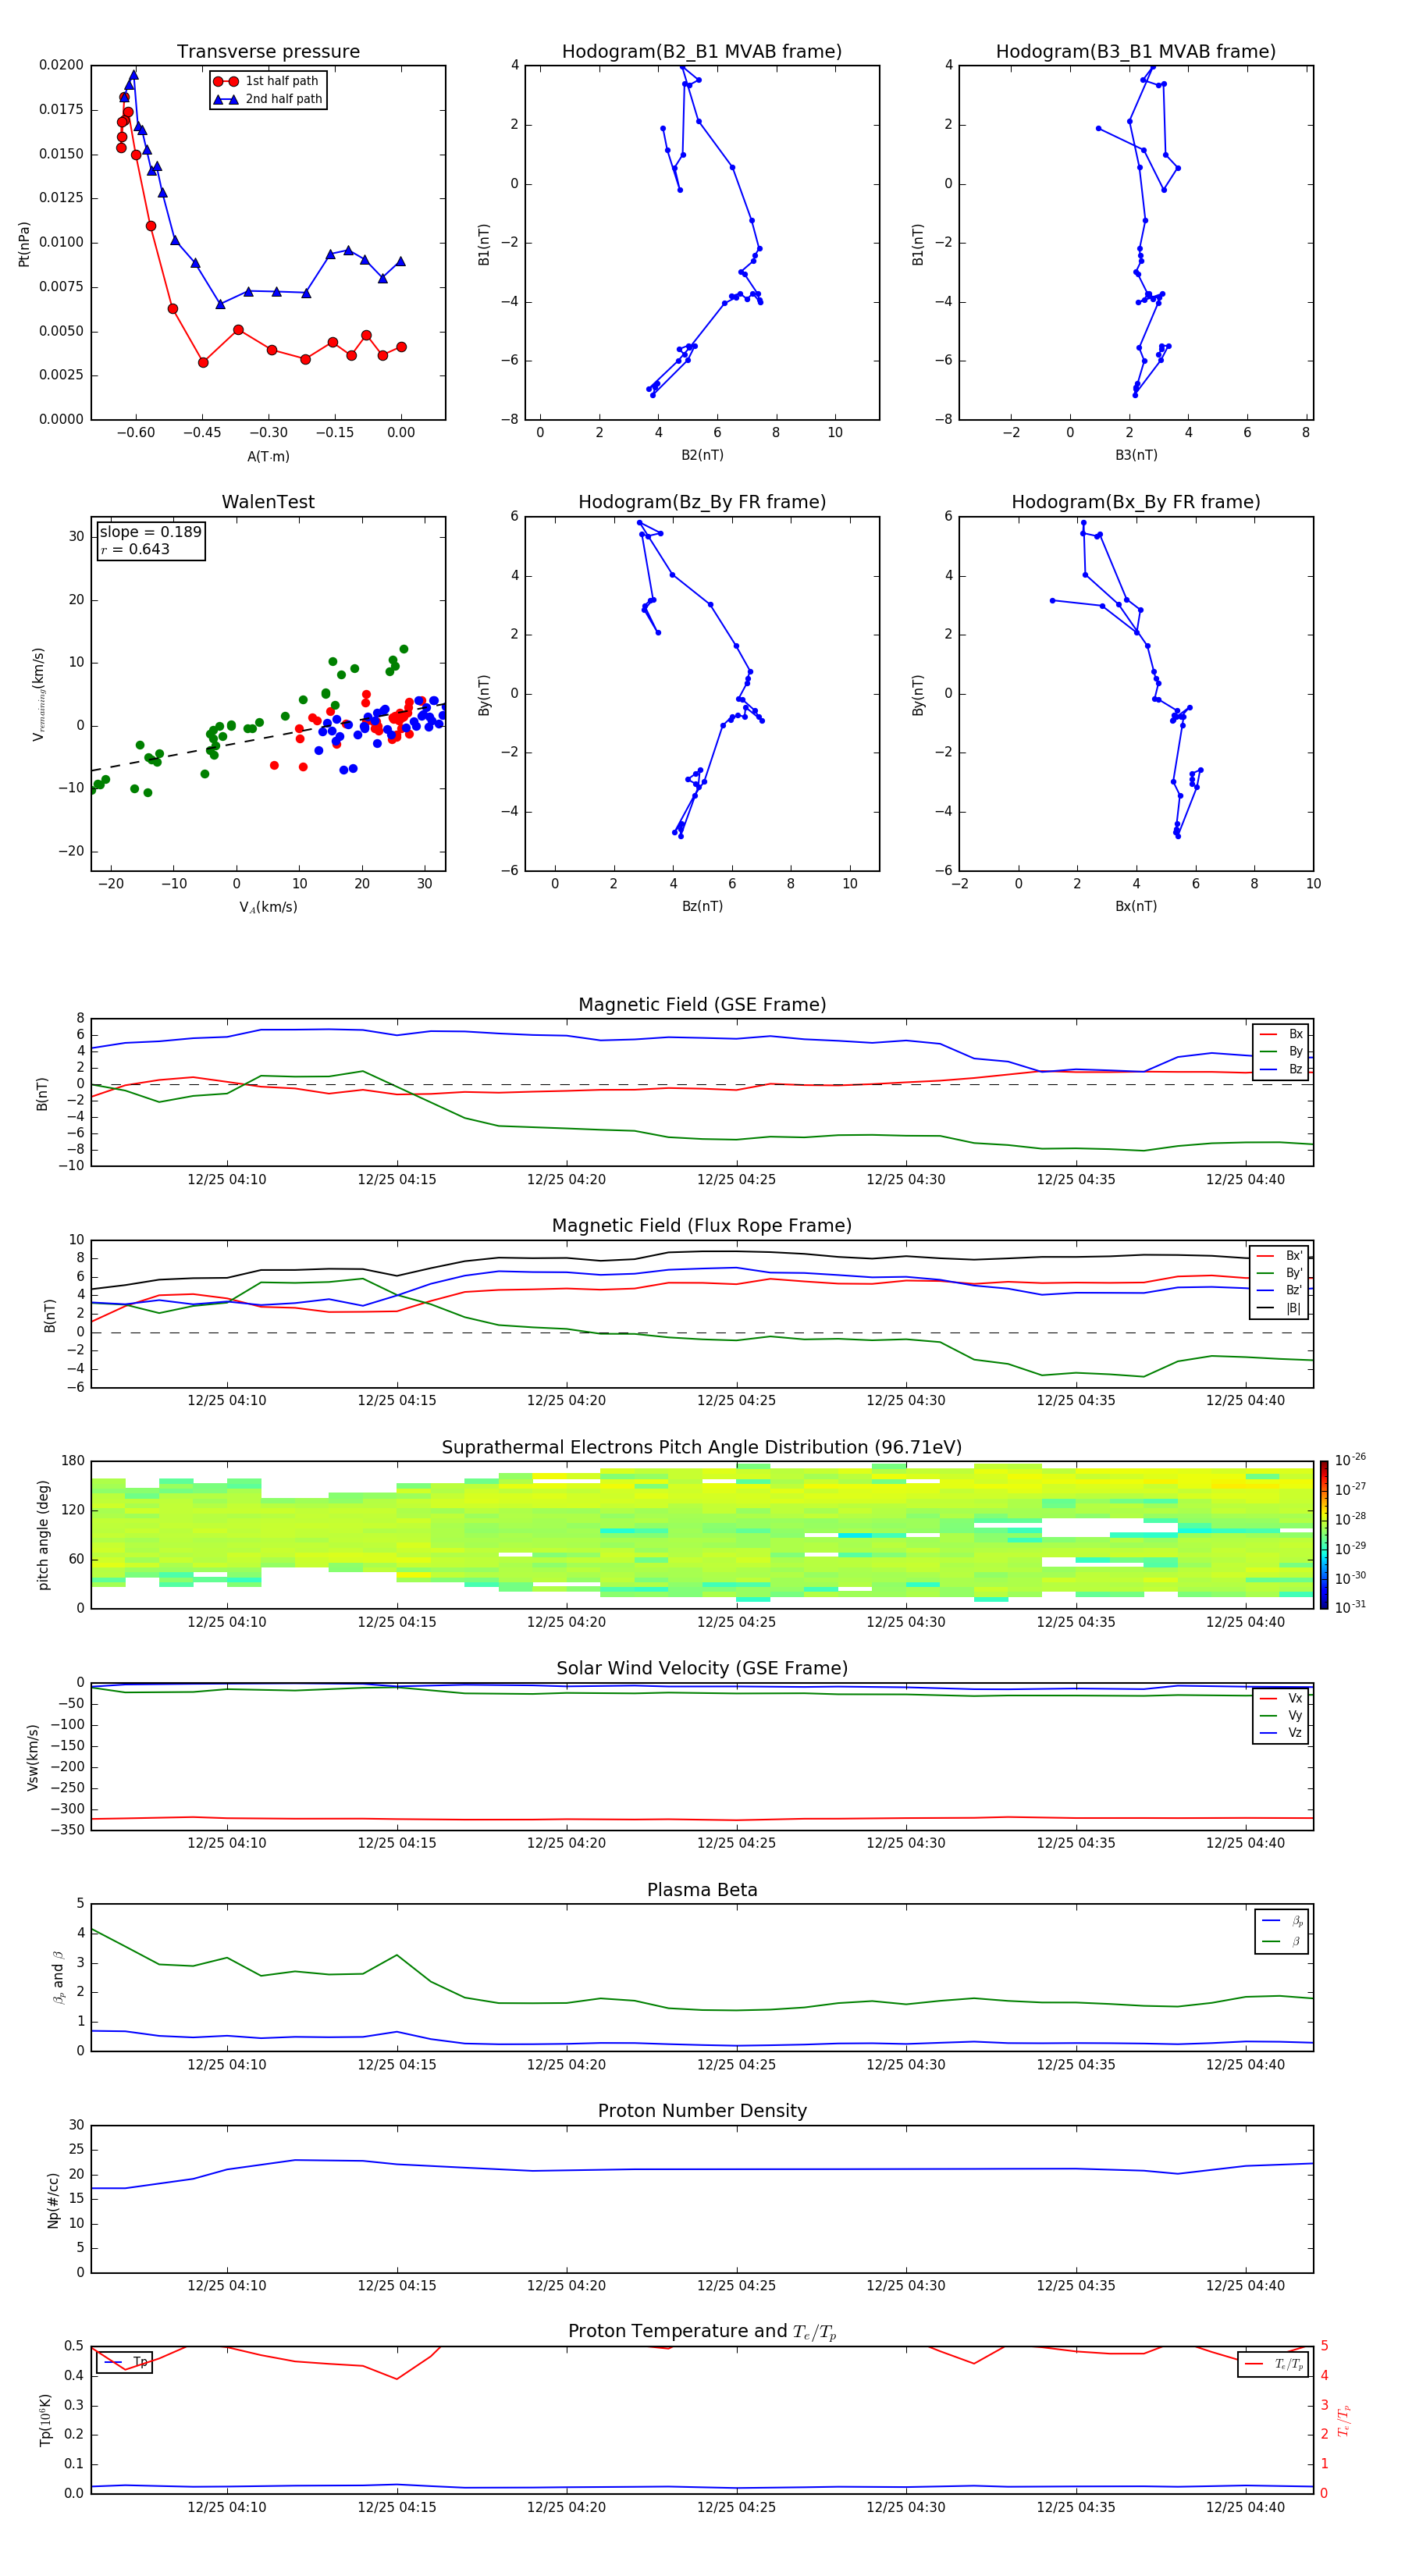This screenshot has width=1405, height=2576.
Task: Click 12/25 04:10 tick in GSE magnetic field panel
Action: tap(227, 1180)
